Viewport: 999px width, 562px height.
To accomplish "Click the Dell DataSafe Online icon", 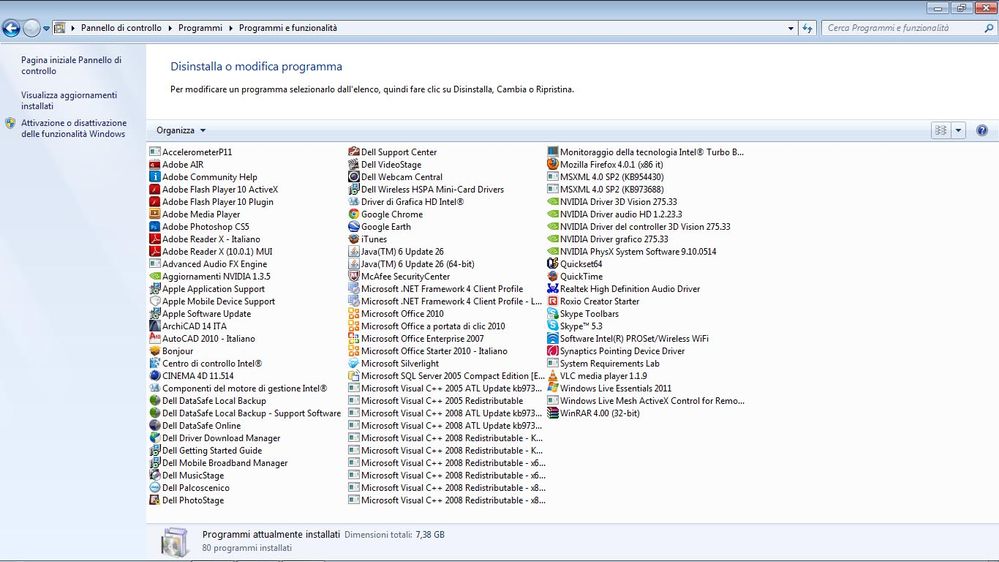I will pyautogui.click(x=154, y=426).
